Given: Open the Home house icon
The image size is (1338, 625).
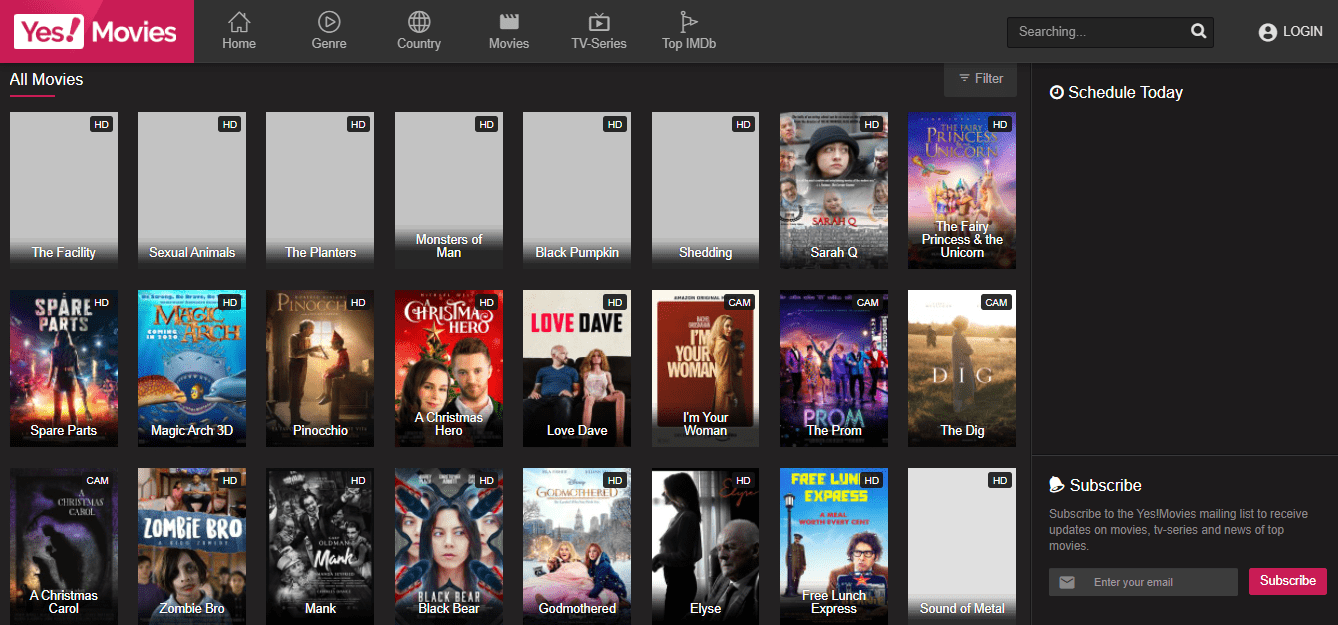Looking at the screenshot, I should [239, 21].
